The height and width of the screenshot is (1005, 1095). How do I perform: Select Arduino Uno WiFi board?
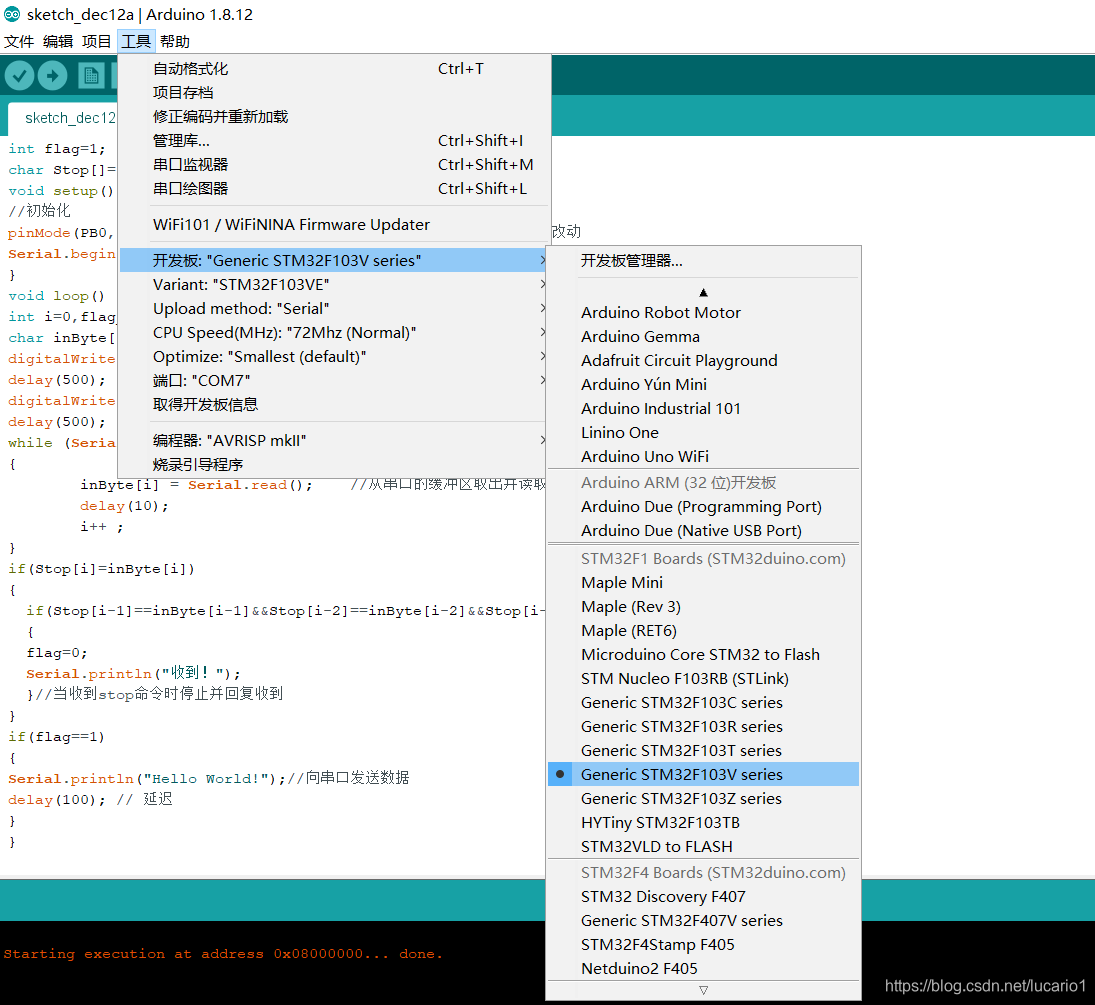(x=703, y=456)
